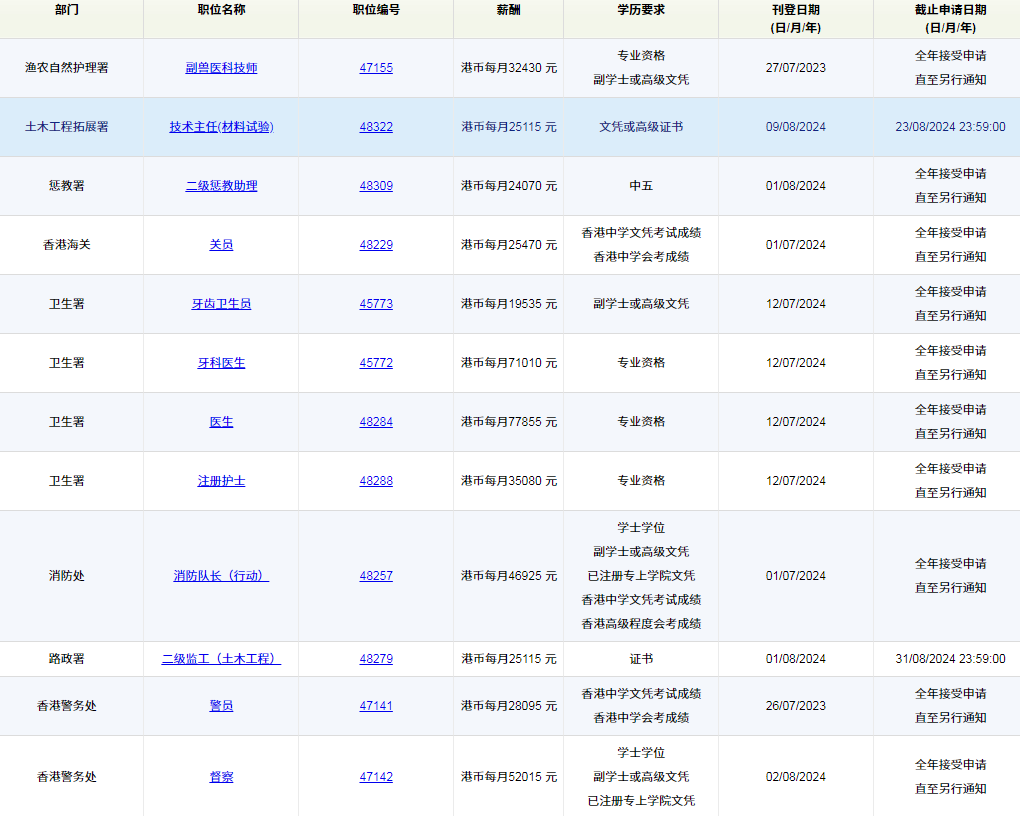1020x816 pixels.
Task: Open the 消防队长（行动） job link
Action: (x=221, y=576)
